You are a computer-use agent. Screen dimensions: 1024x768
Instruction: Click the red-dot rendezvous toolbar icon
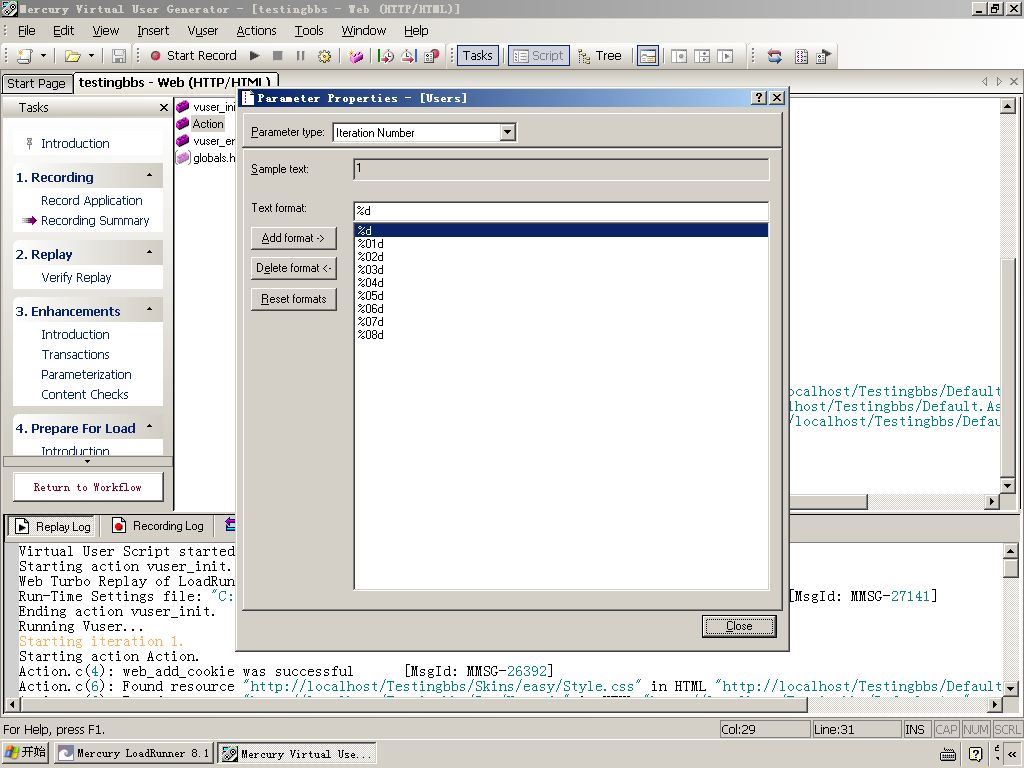point(432,56)
